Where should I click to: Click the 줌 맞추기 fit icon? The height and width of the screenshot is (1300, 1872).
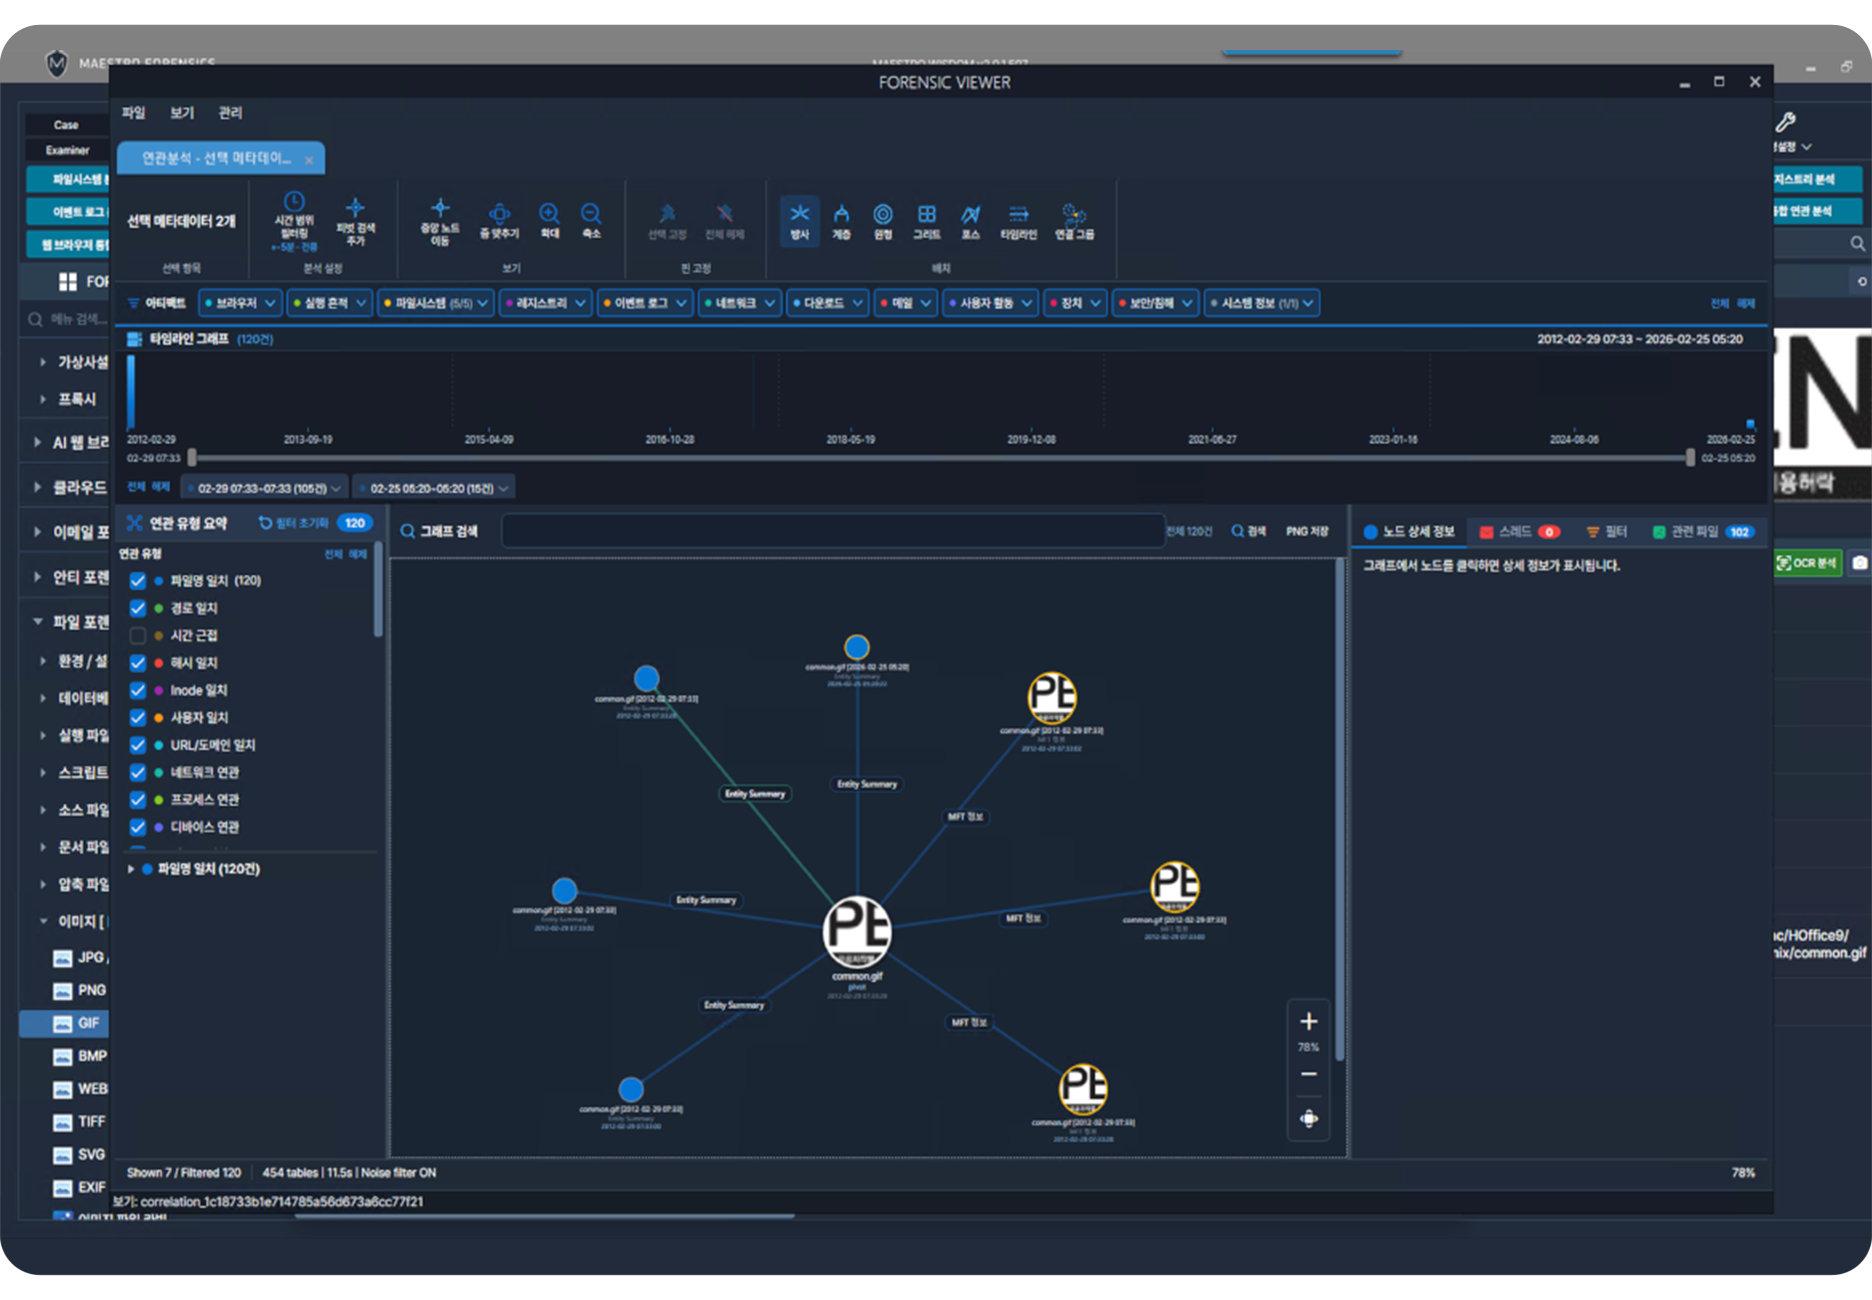[x=499, y=213]
